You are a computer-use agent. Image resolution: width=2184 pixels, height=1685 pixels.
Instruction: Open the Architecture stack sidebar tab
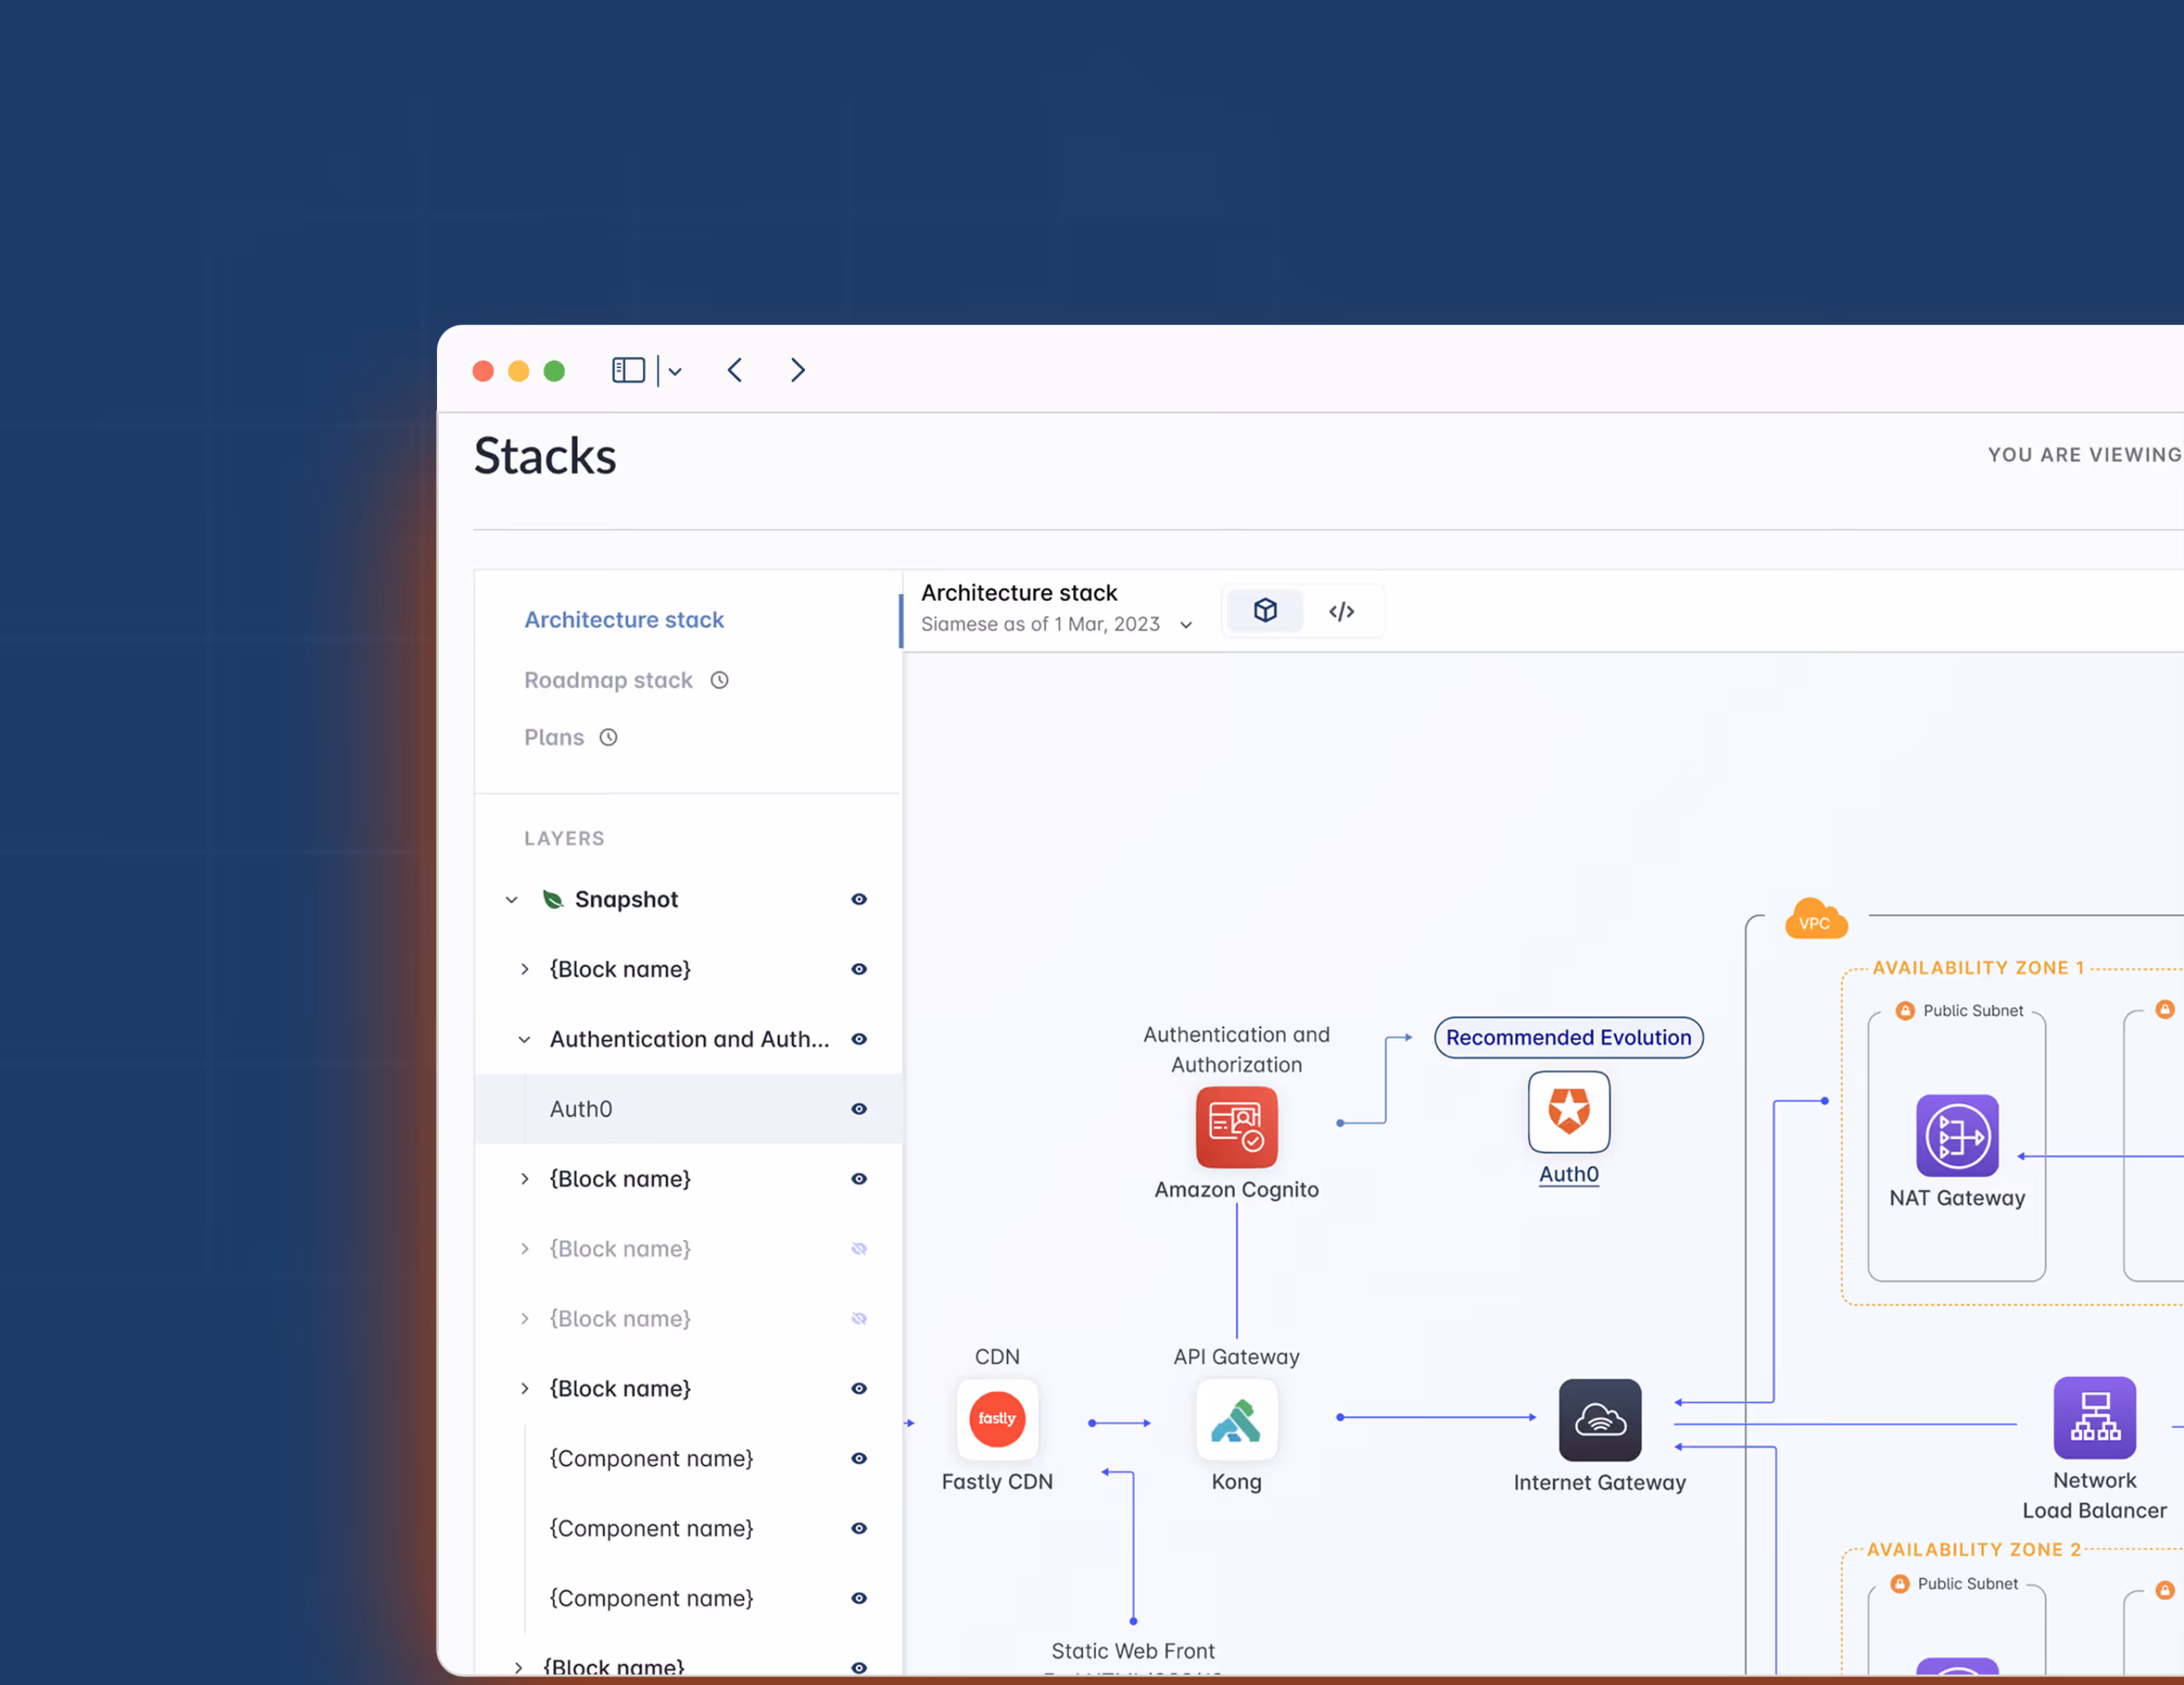click(624, 620)
